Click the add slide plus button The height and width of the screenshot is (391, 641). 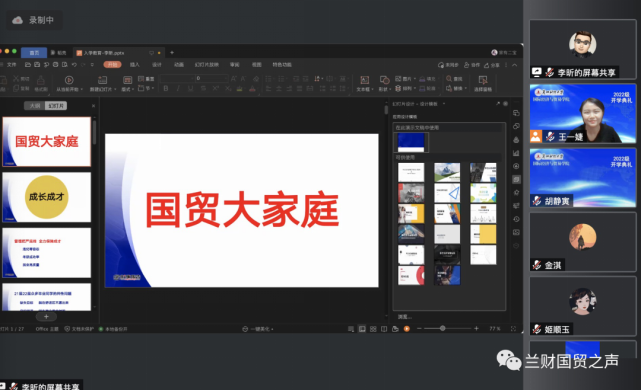pos(46,317)
